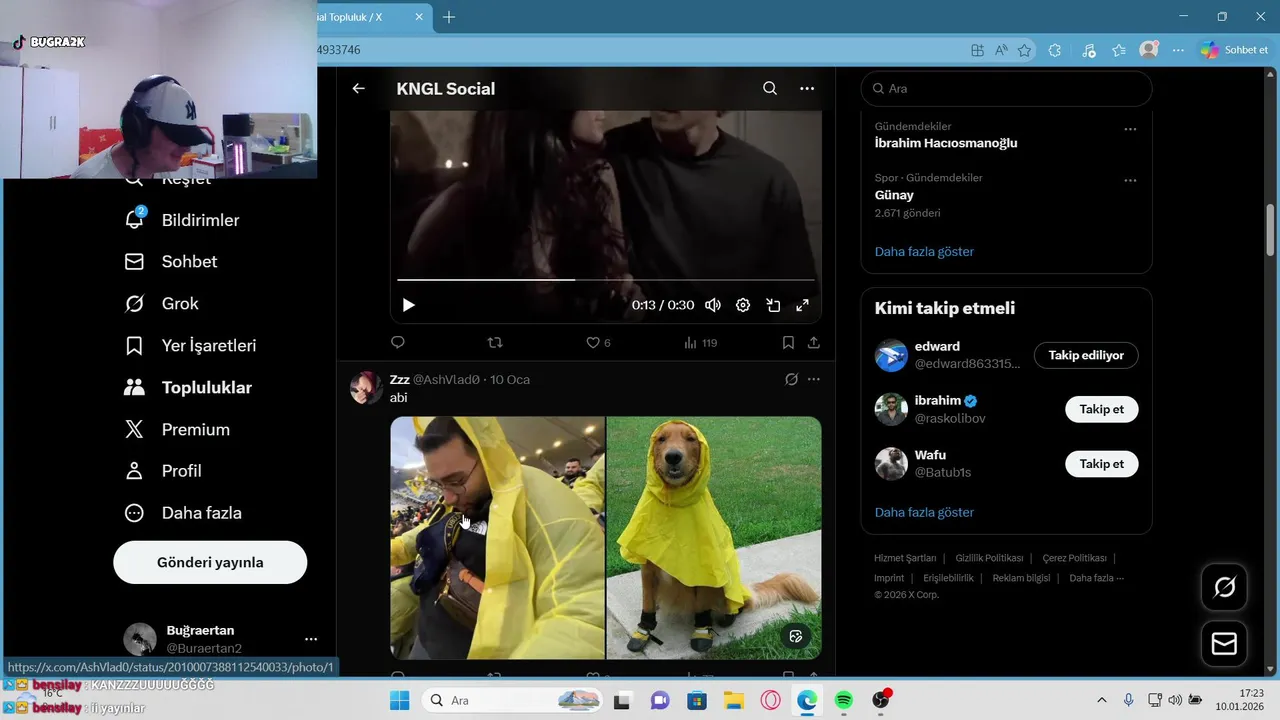The width and height of the screenshot is (1280, 720).
Task: Open options for İbrahim Hacıosmanoğlu trend
Action: (x=1130, y=129)
